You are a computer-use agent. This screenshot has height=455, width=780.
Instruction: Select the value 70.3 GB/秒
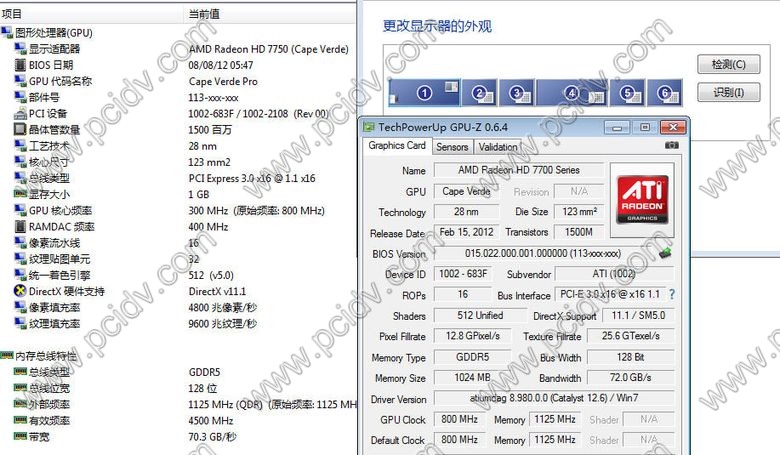(212, 437)
